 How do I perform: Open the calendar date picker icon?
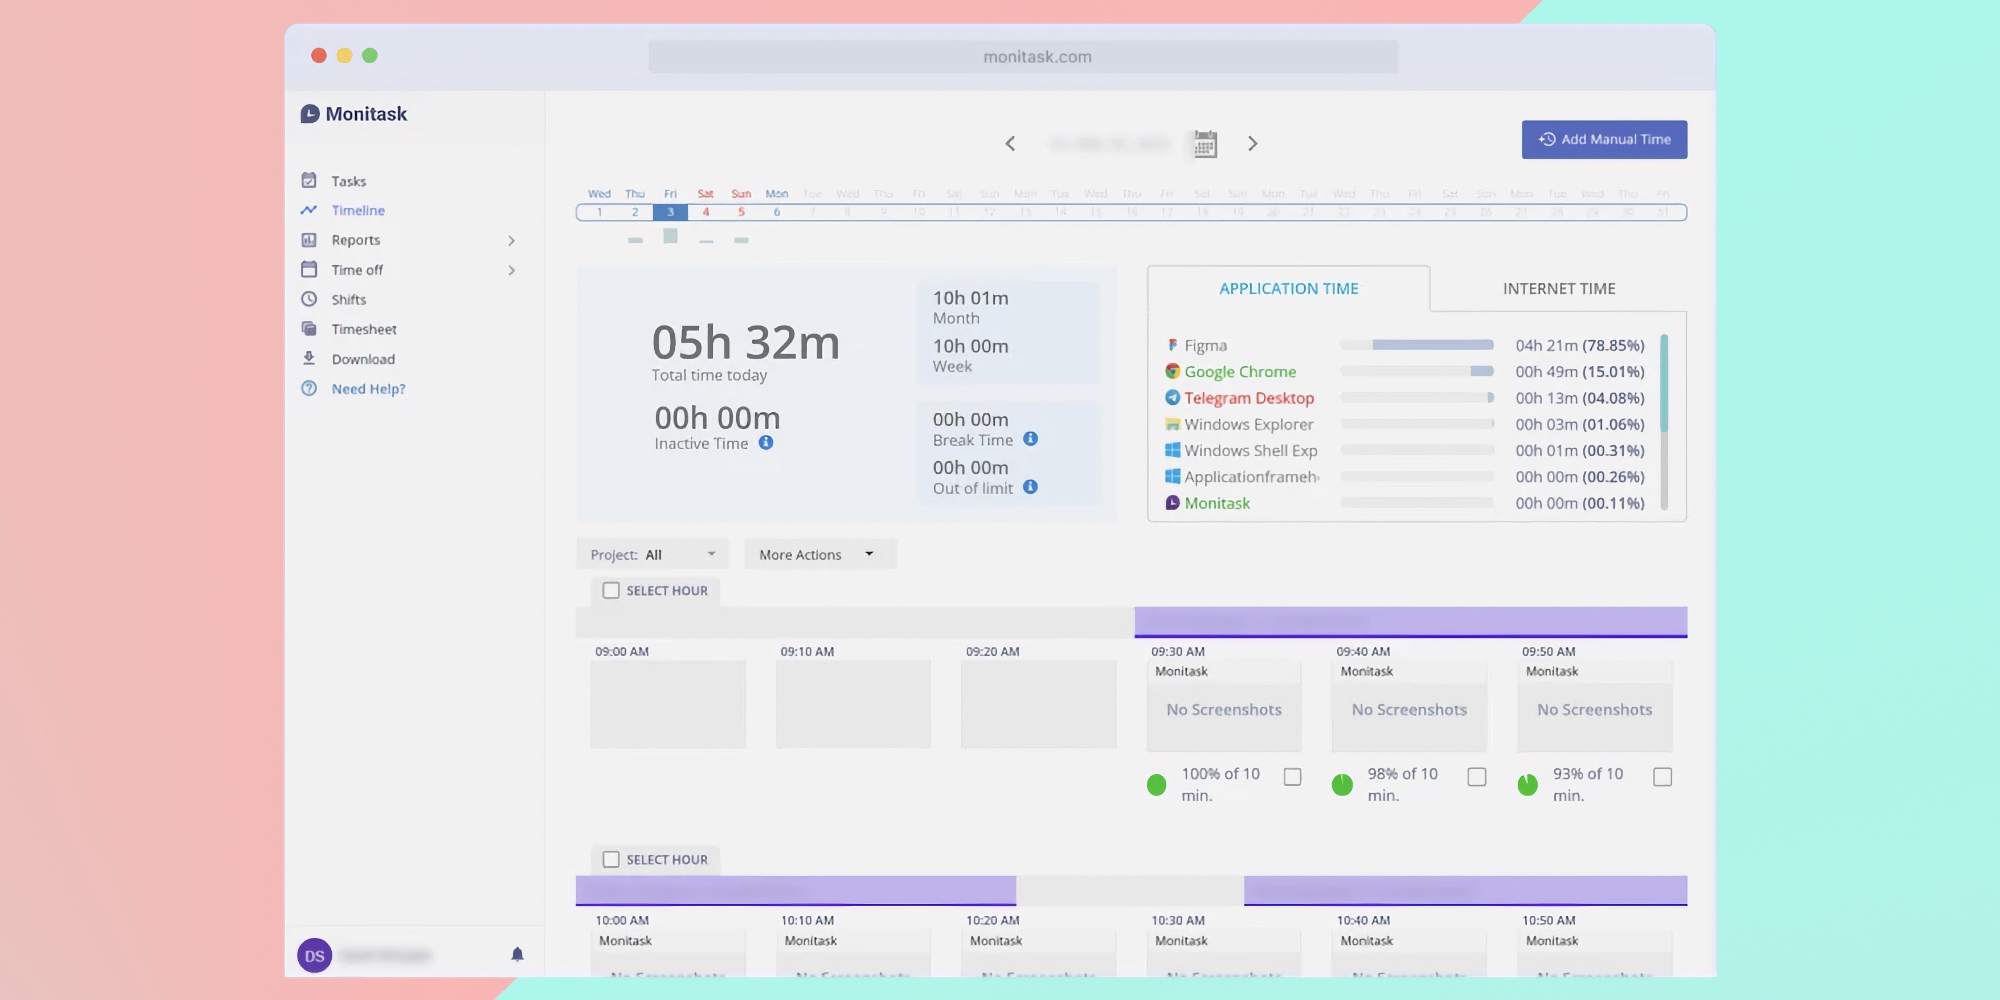(1205, 144)
